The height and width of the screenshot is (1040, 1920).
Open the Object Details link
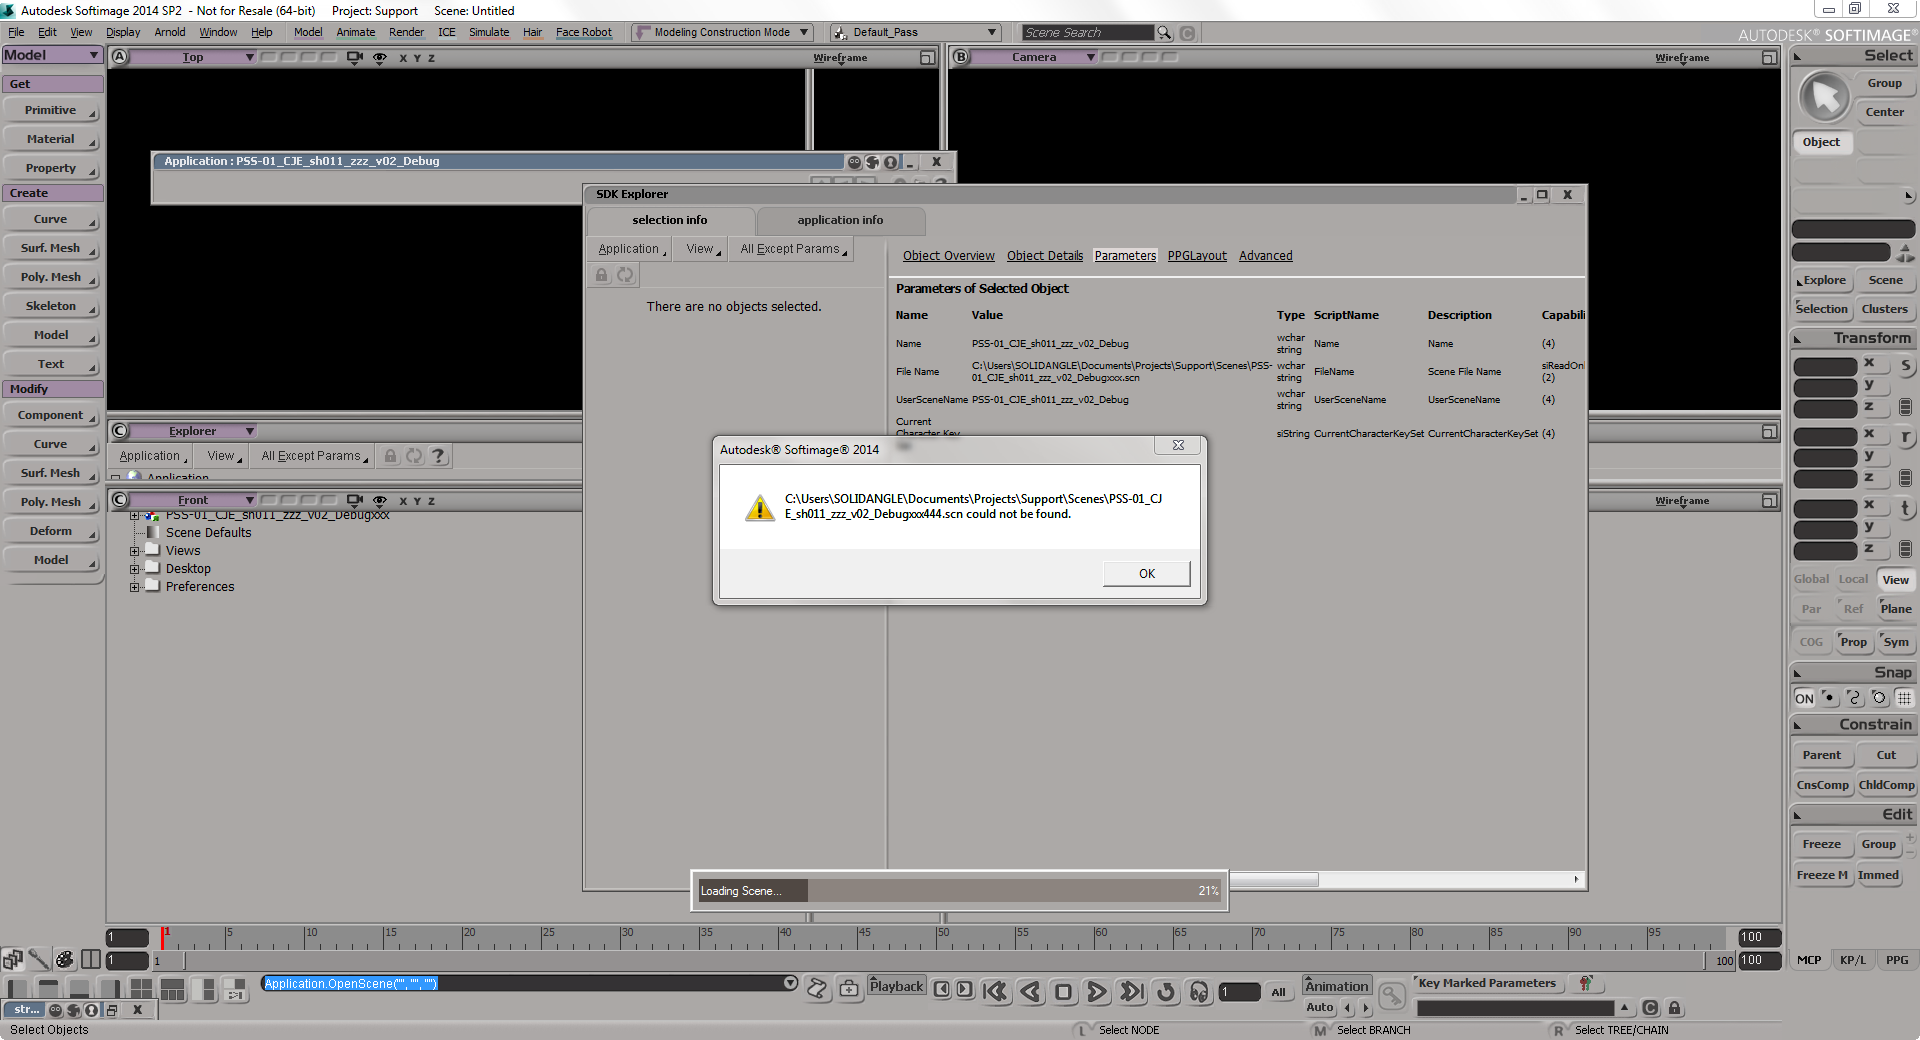click(1044, 256)
